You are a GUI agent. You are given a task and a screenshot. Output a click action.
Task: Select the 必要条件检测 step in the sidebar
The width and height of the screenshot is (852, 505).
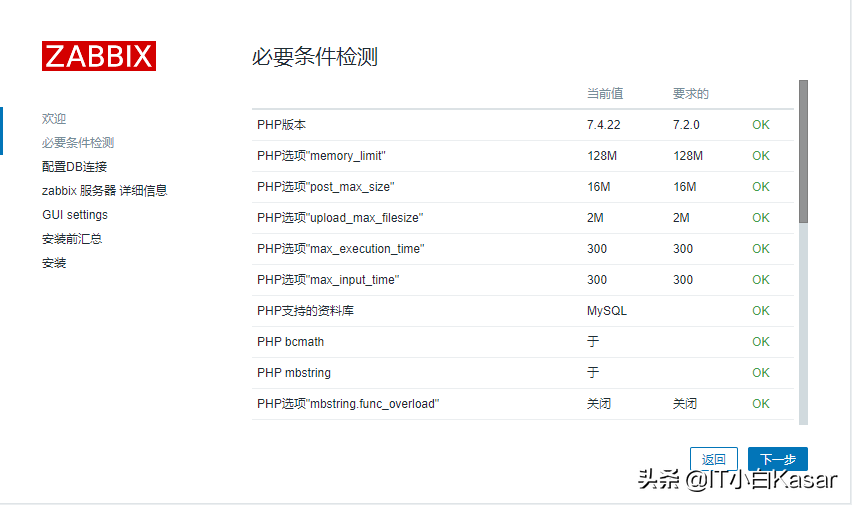pos(78,143)
